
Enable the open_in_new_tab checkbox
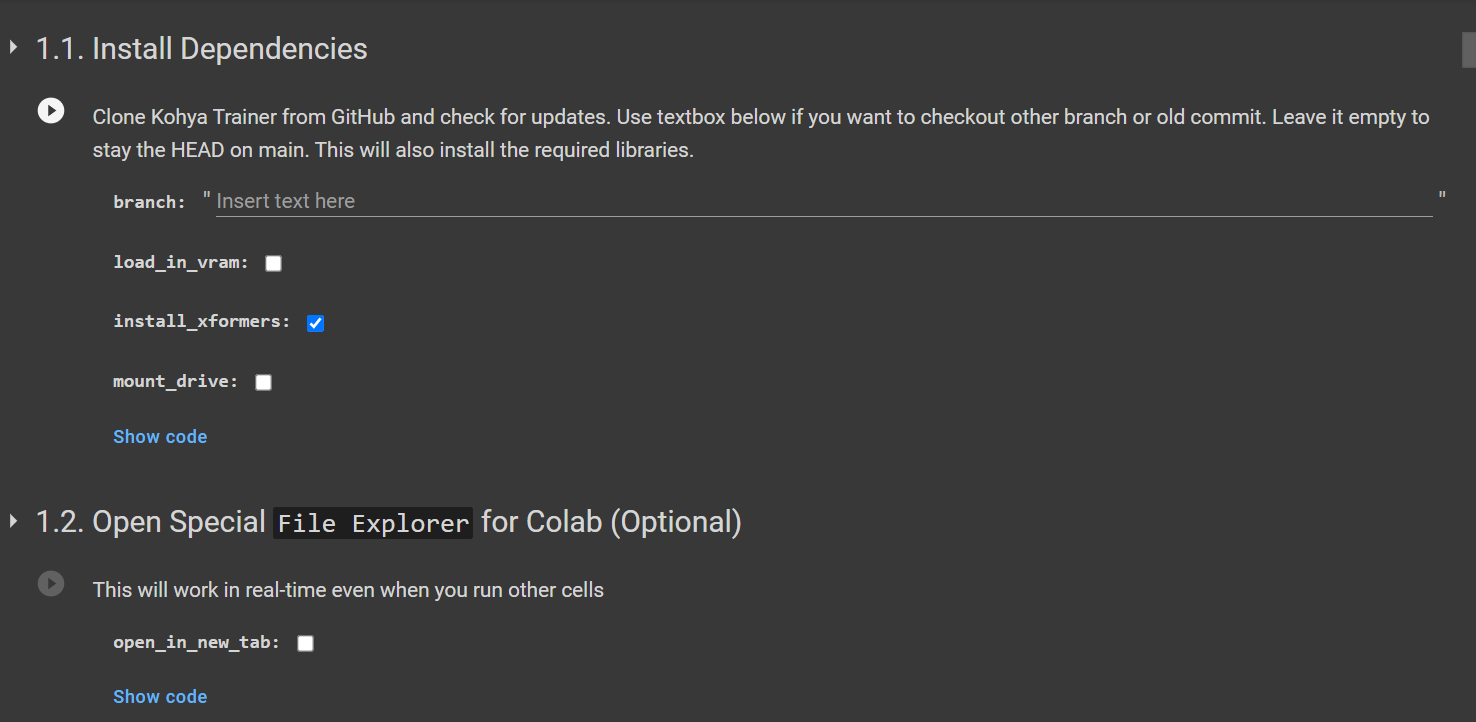tap(305, 643)
